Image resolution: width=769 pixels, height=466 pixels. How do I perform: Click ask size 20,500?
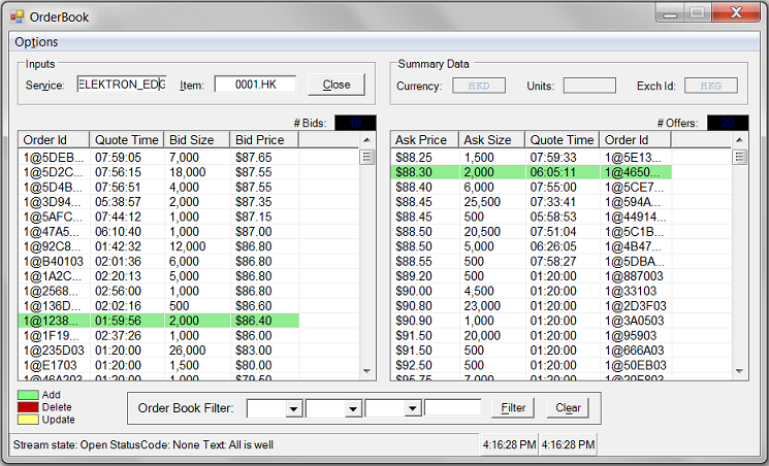(x=482, y=232)
